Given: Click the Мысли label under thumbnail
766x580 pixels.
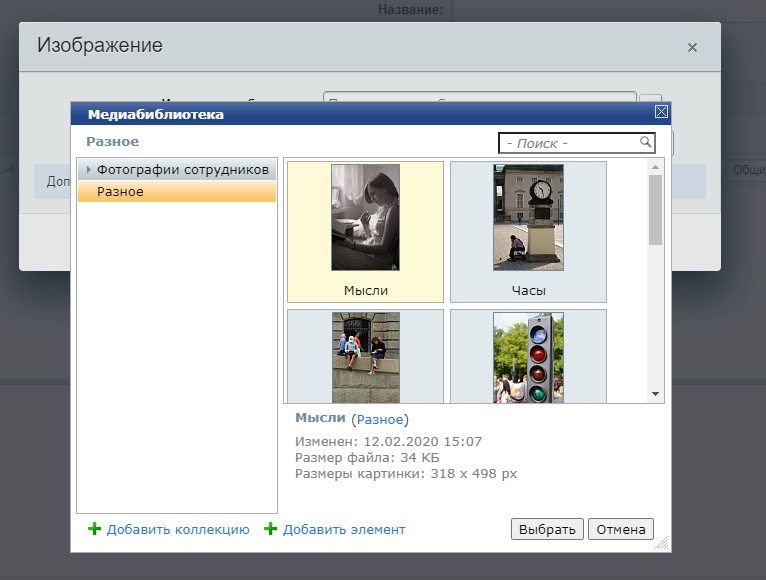Looking at the screenshot, I should (x=366, y=290).
